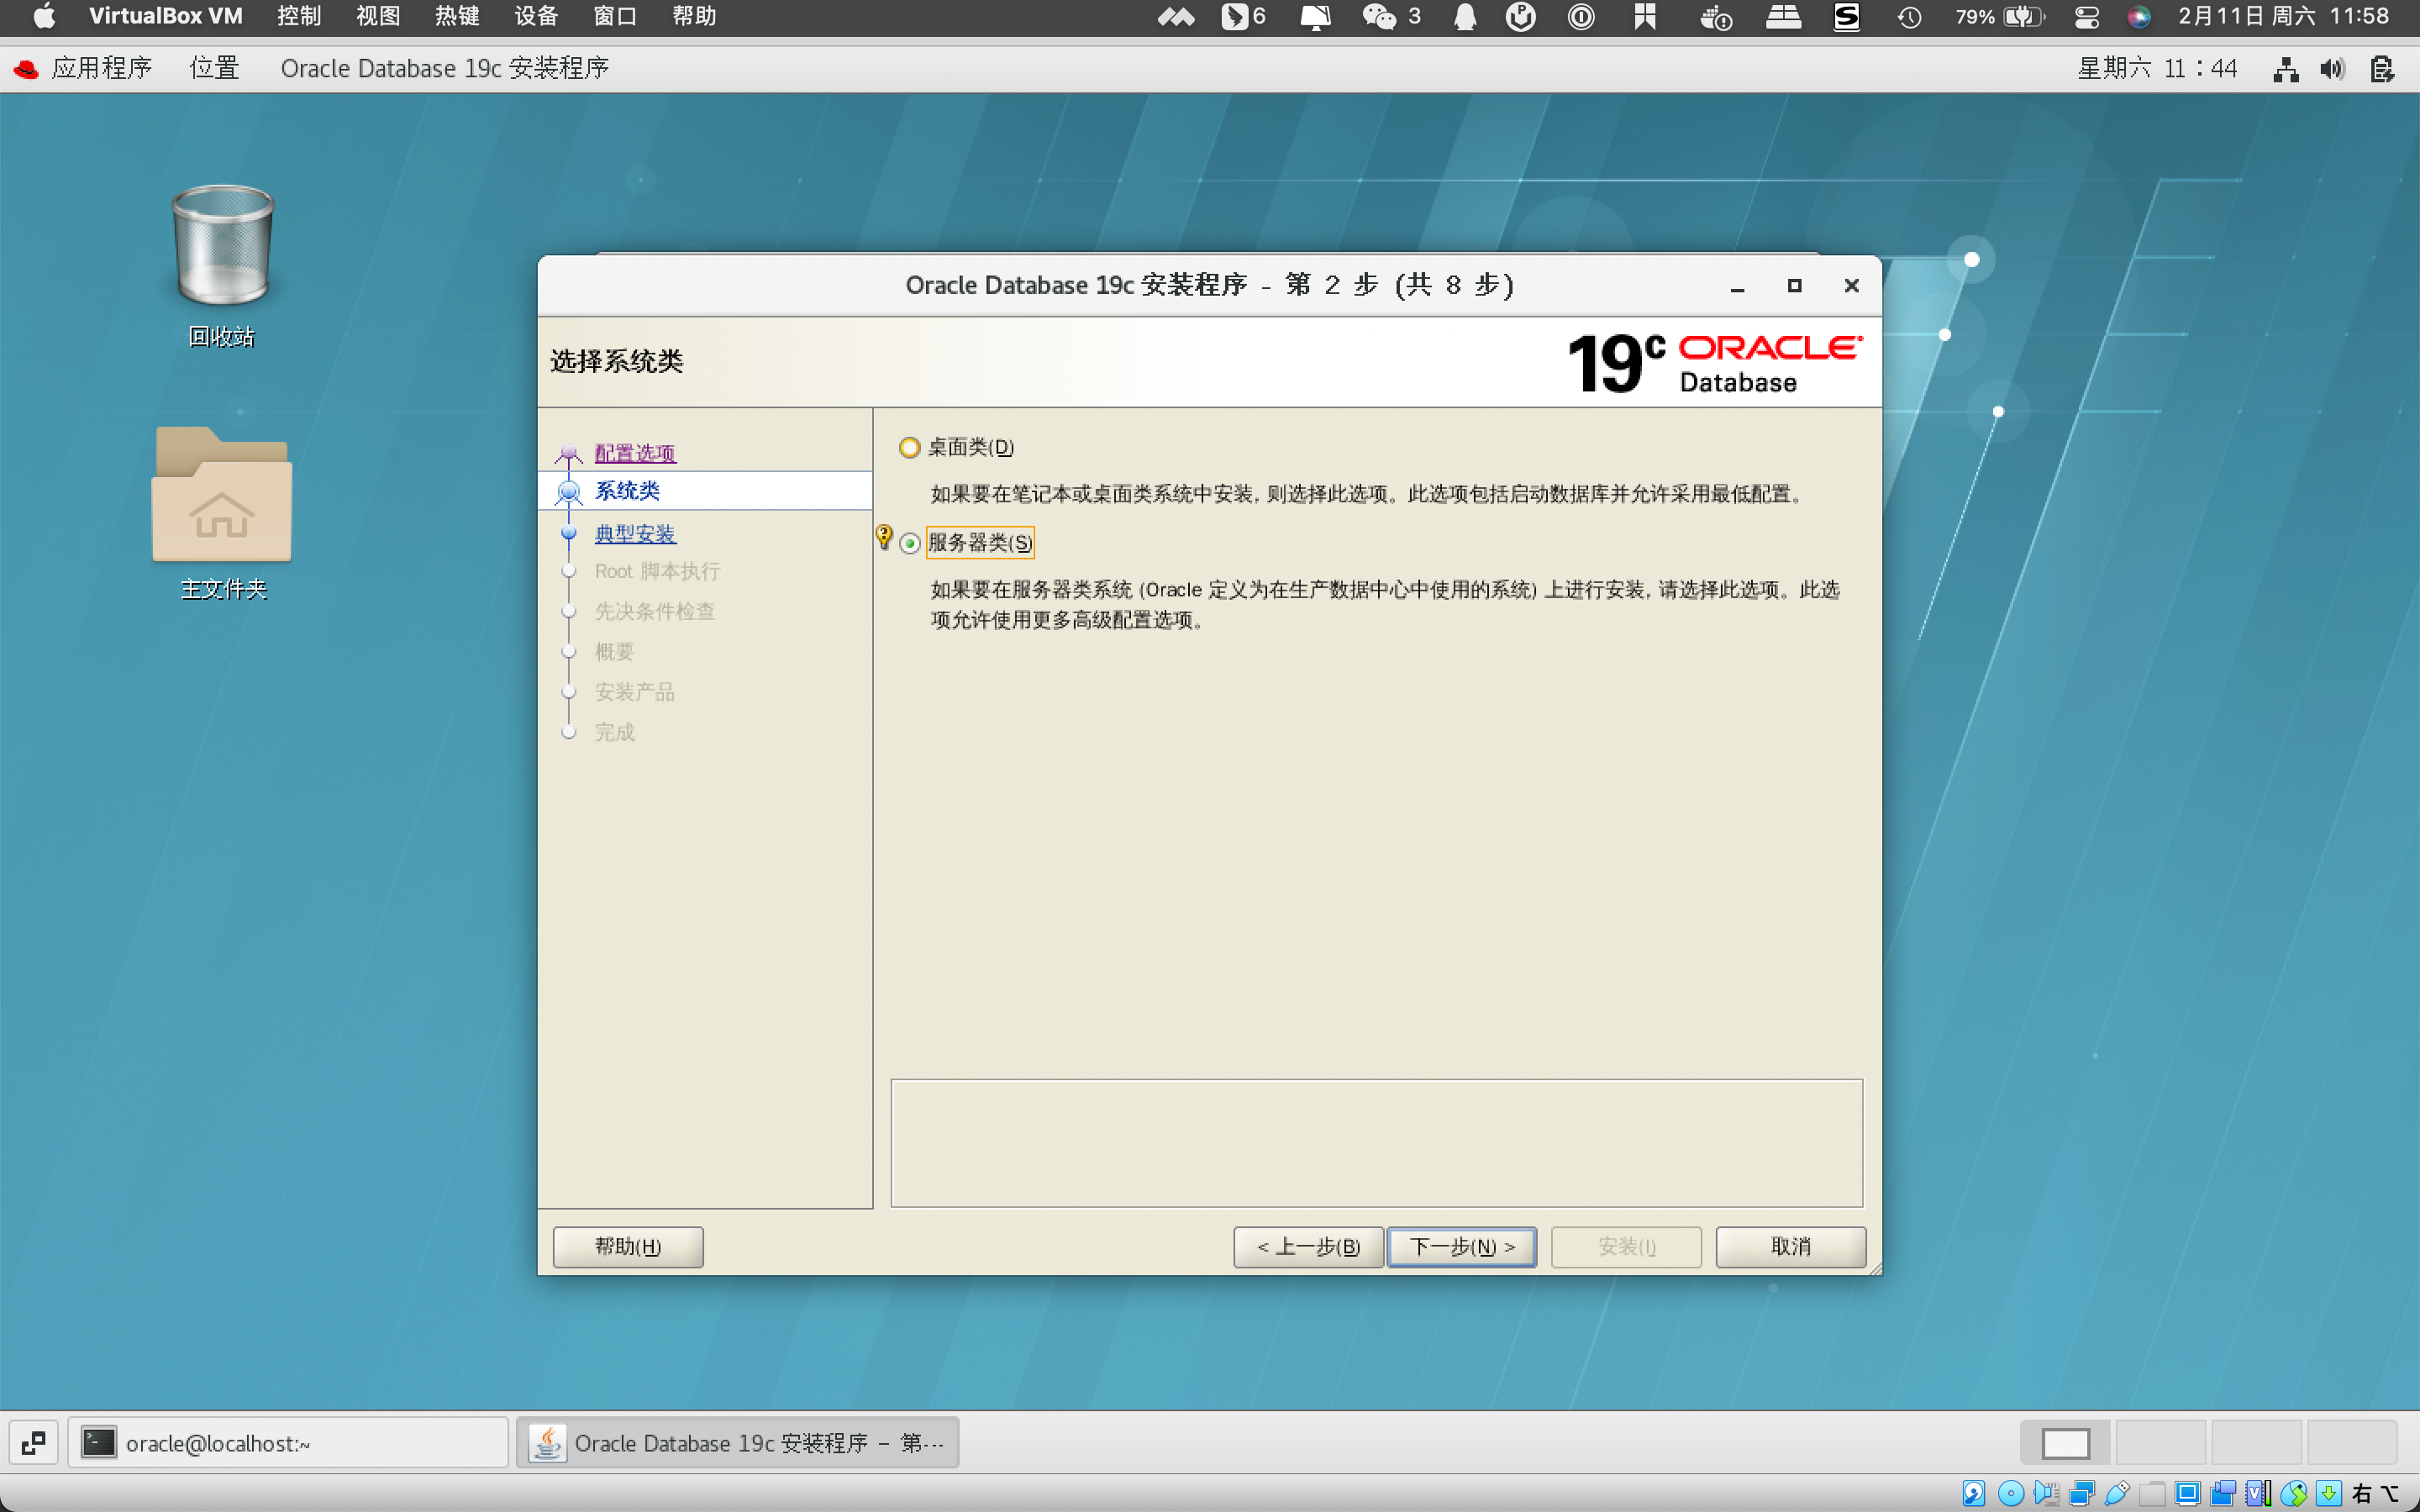Click 取消 to cancel the installer

[1790, 1247]
